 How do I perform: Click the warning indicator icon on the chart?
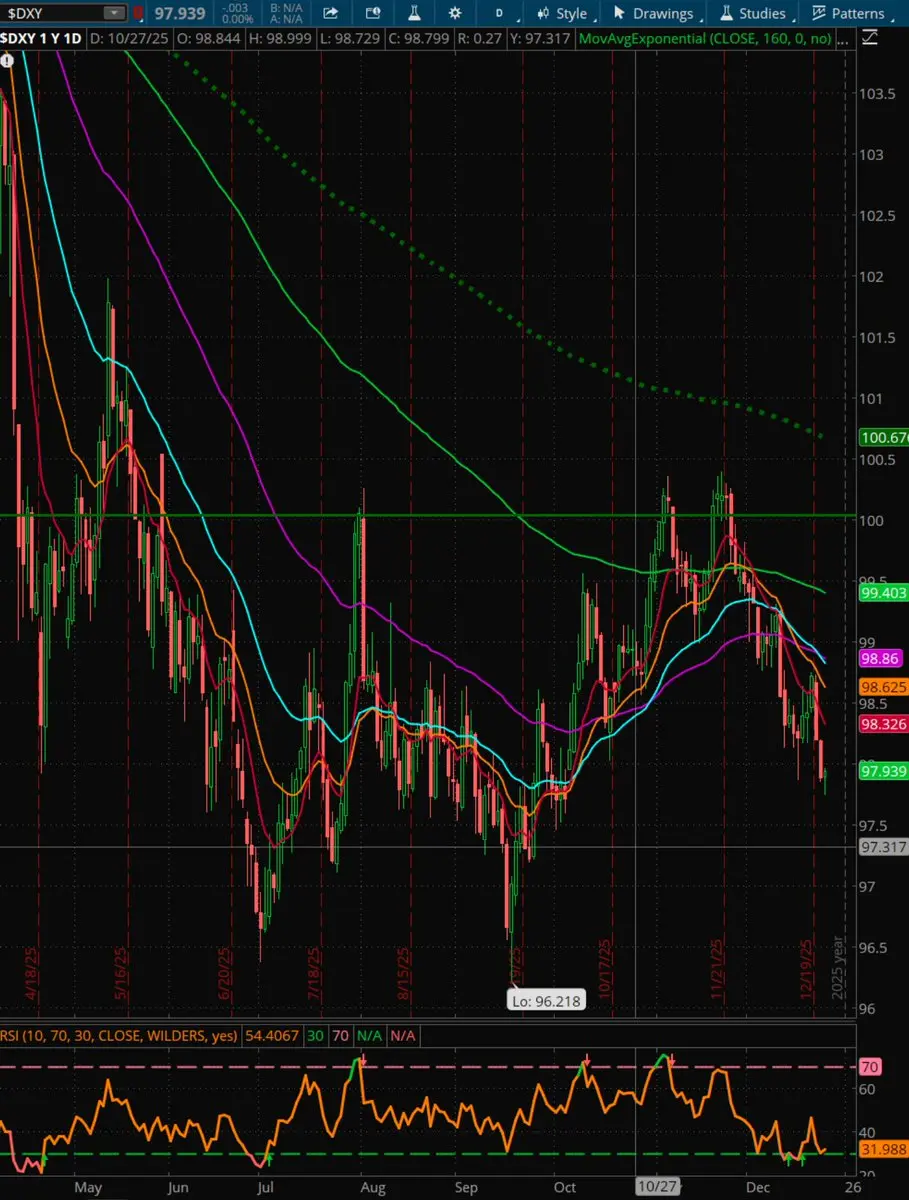point(8,61)
